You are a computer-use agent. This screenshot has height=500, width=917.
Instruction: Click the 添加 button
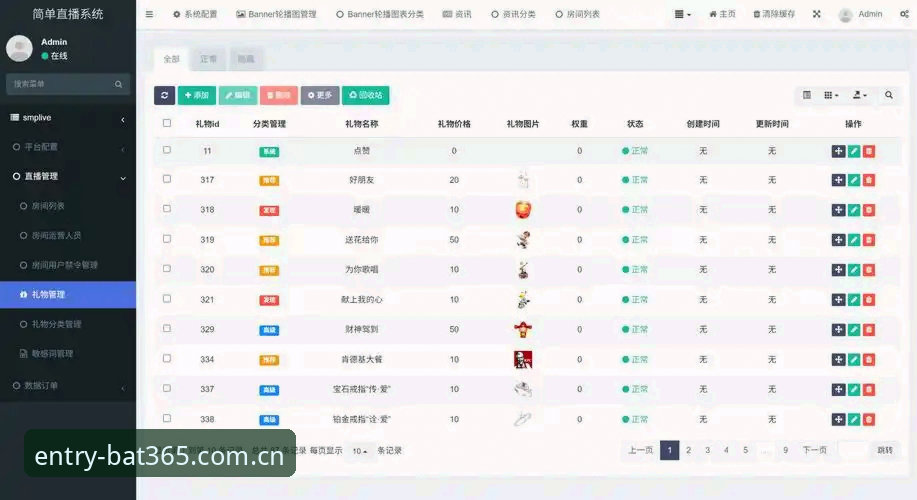196,95
